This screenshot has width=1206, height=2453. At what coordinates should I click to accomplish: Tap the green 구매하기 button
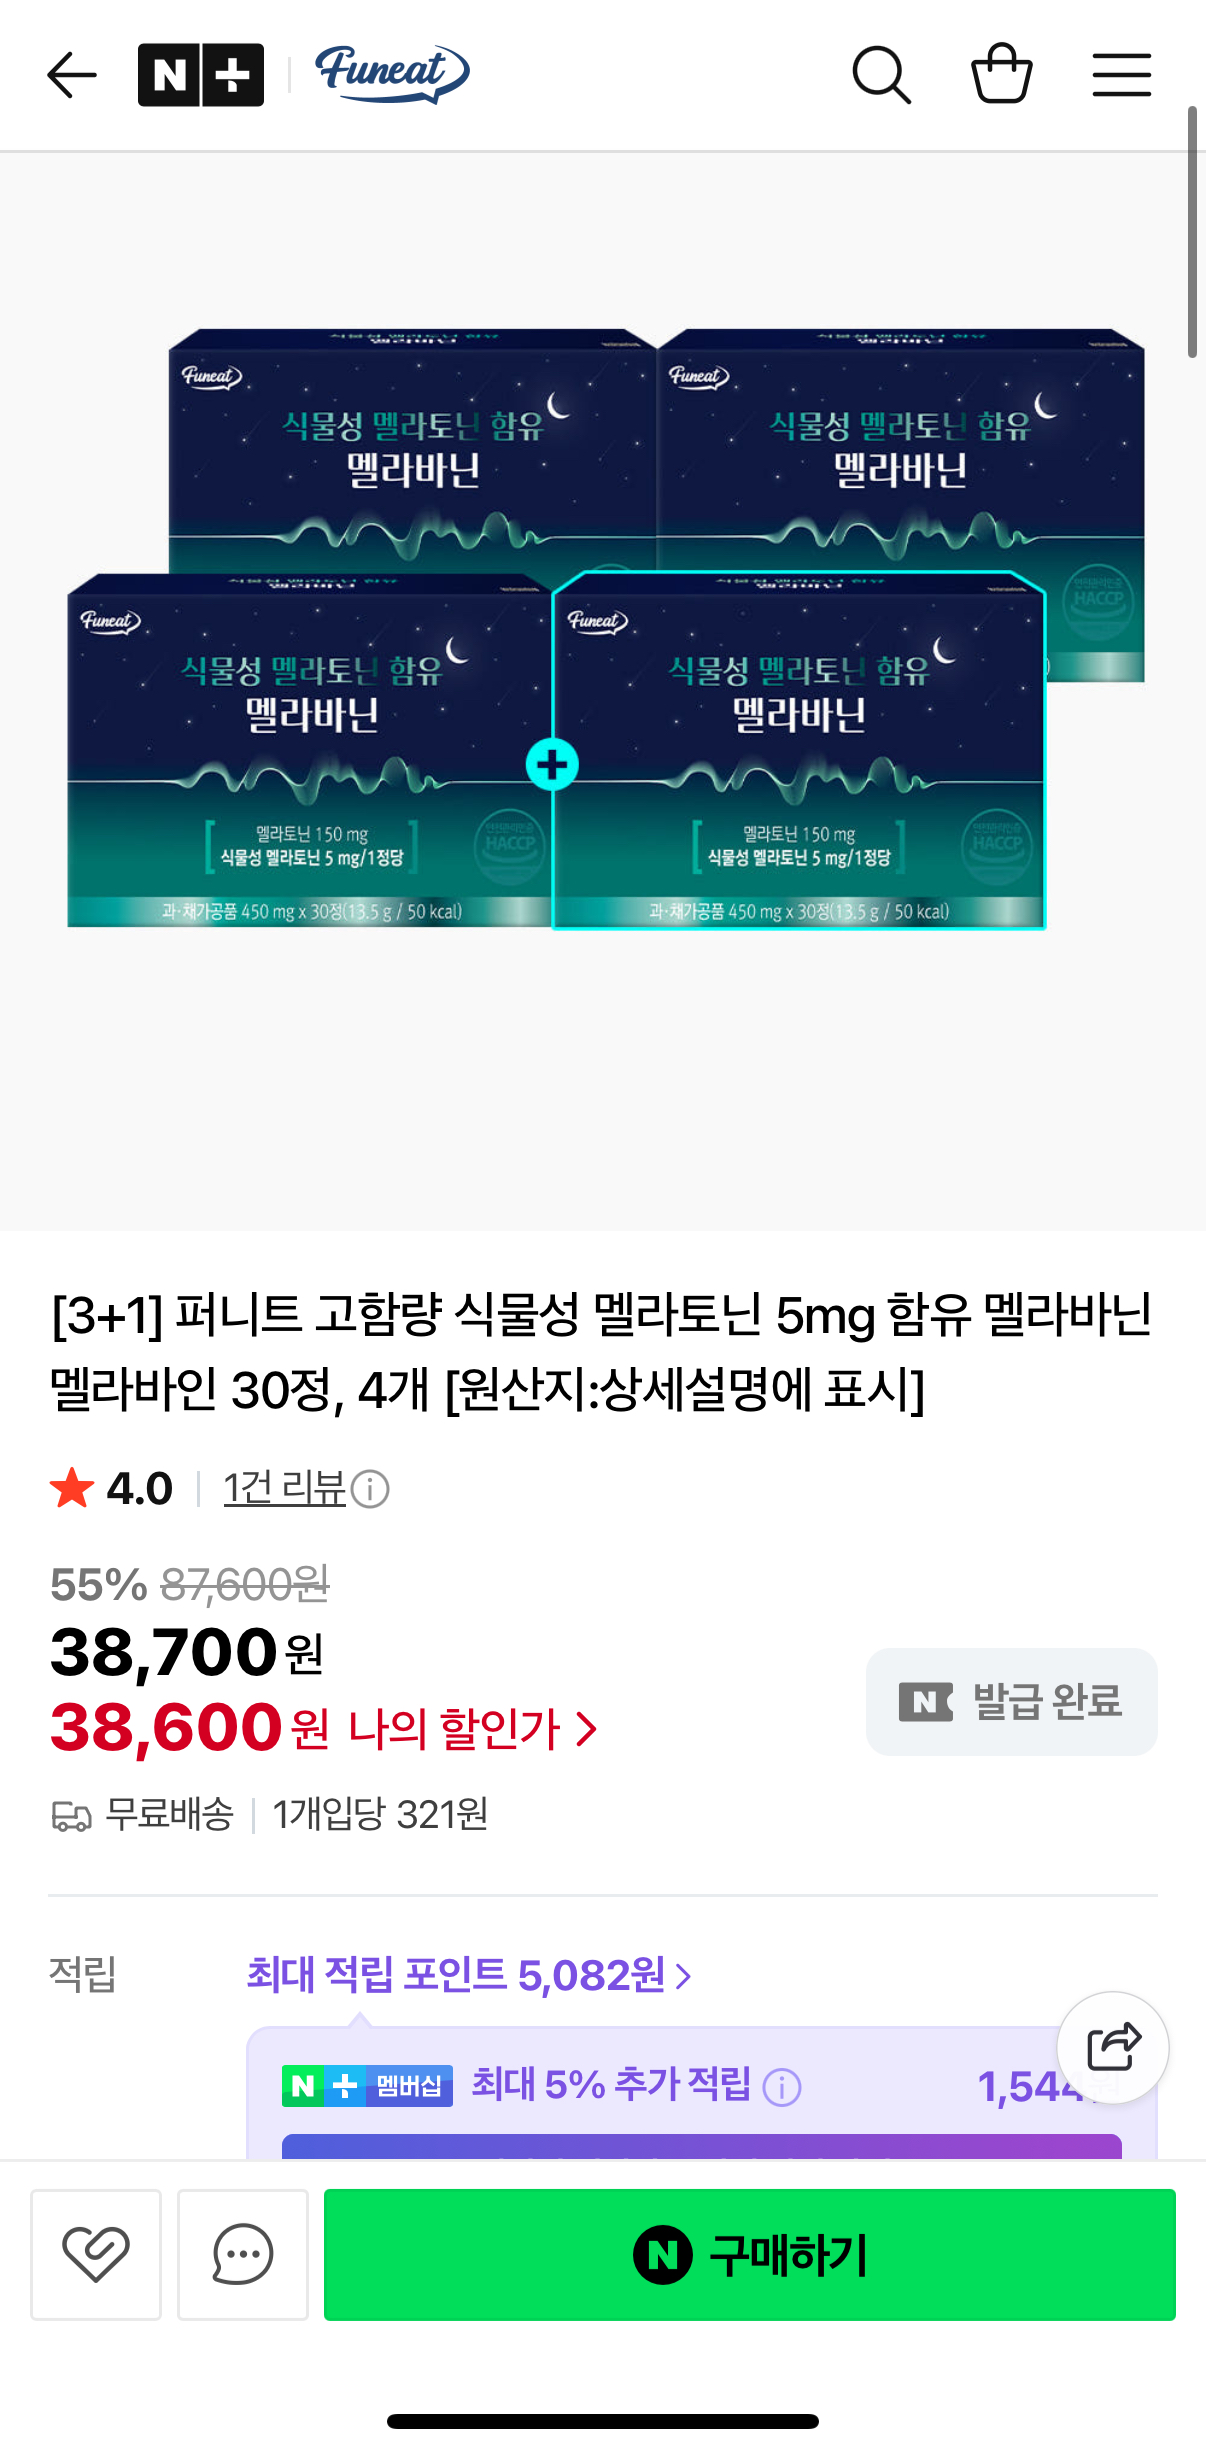point(750,2254)
